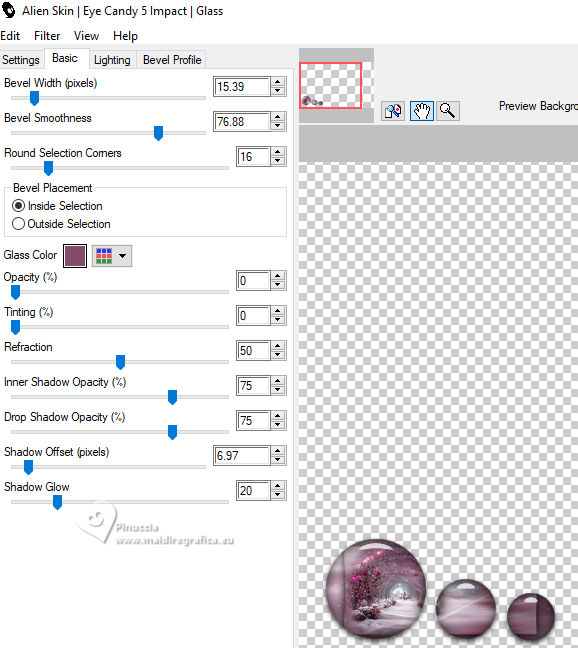
Task: Switch to the Lighting tab
Action: [x=112, y=60]
